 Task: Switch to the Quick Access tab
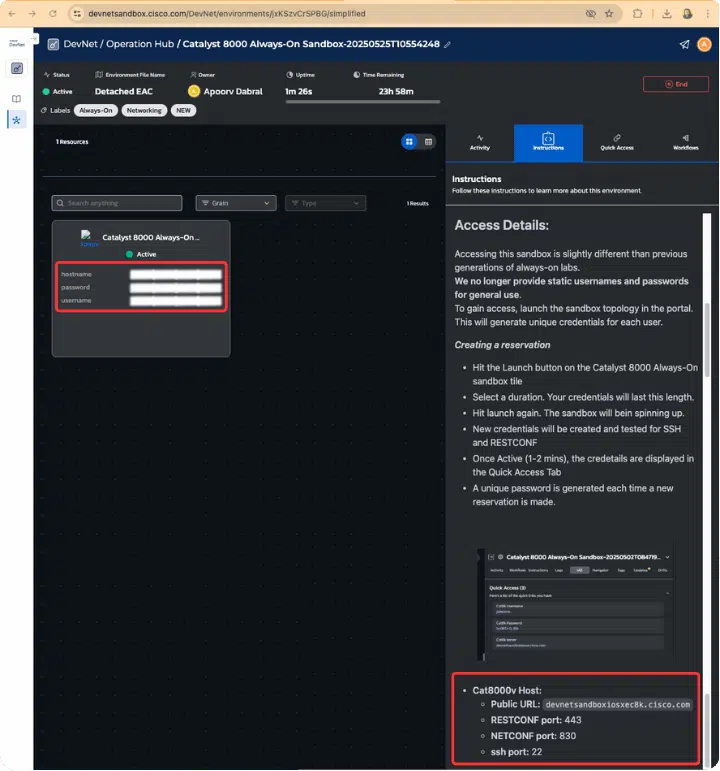click(x=617, y=142)
